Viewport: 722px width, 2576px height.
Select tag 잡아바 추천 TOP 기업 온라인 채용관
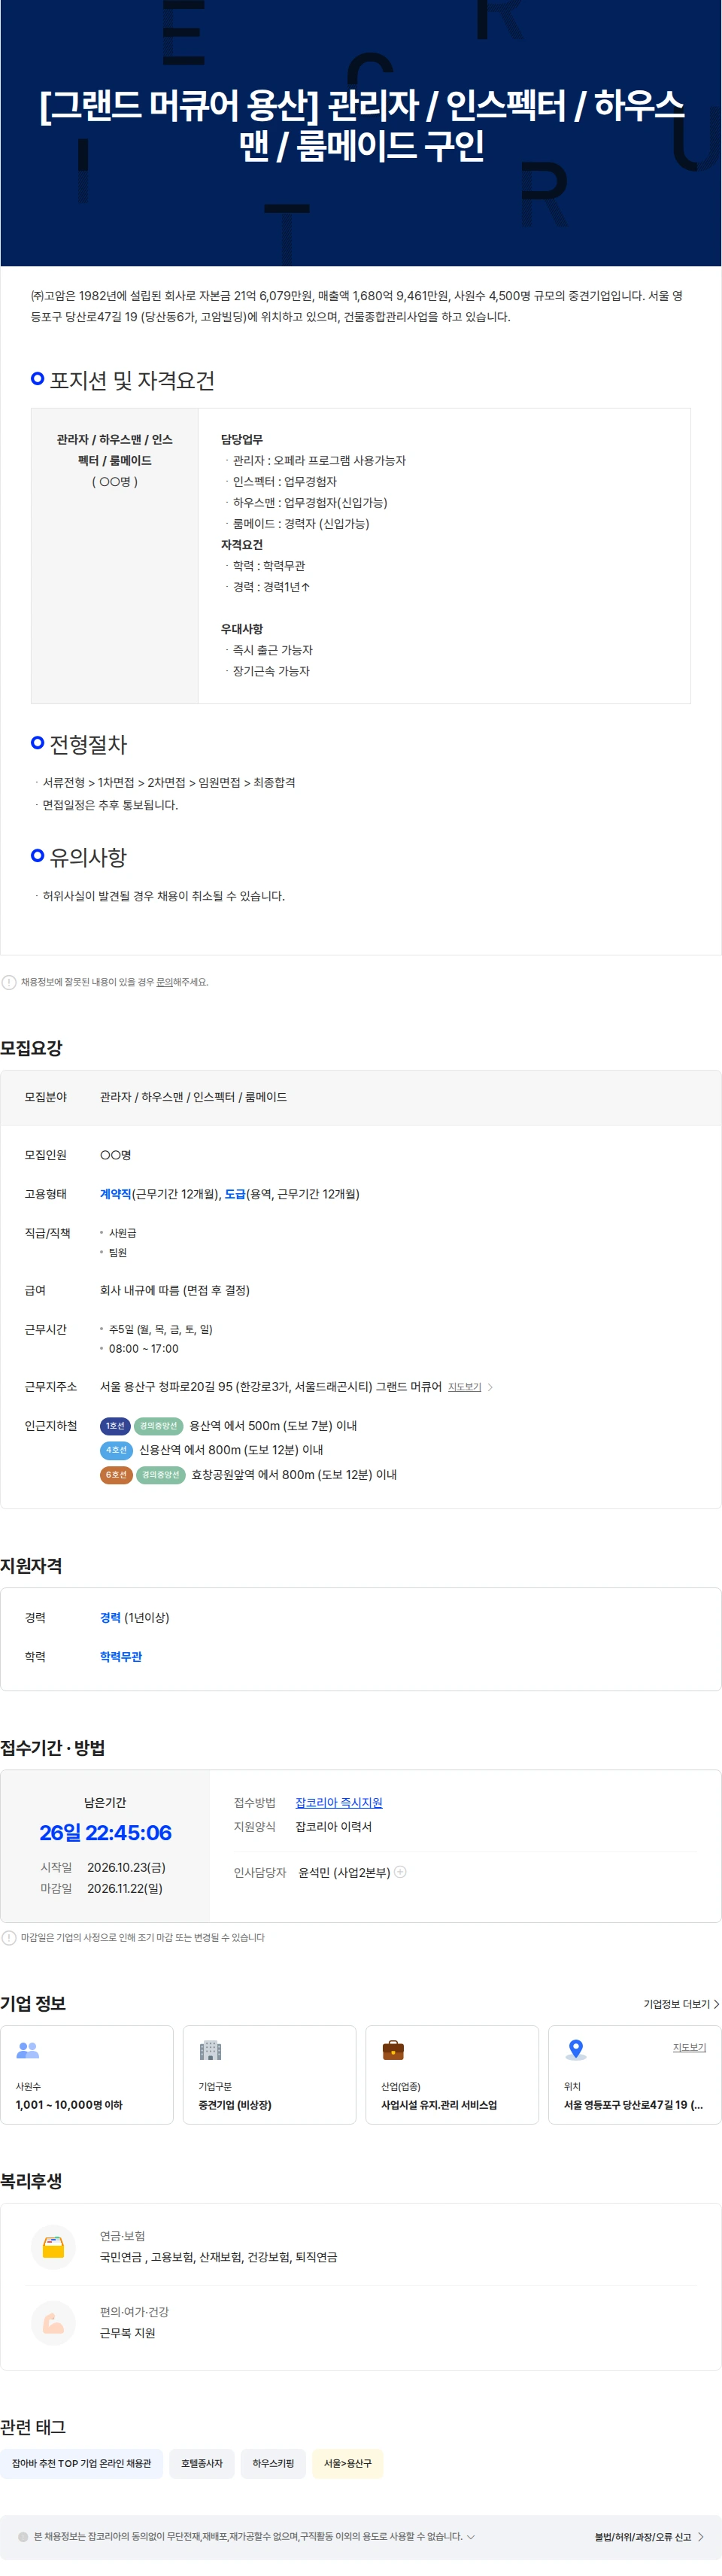(81, 2463)
